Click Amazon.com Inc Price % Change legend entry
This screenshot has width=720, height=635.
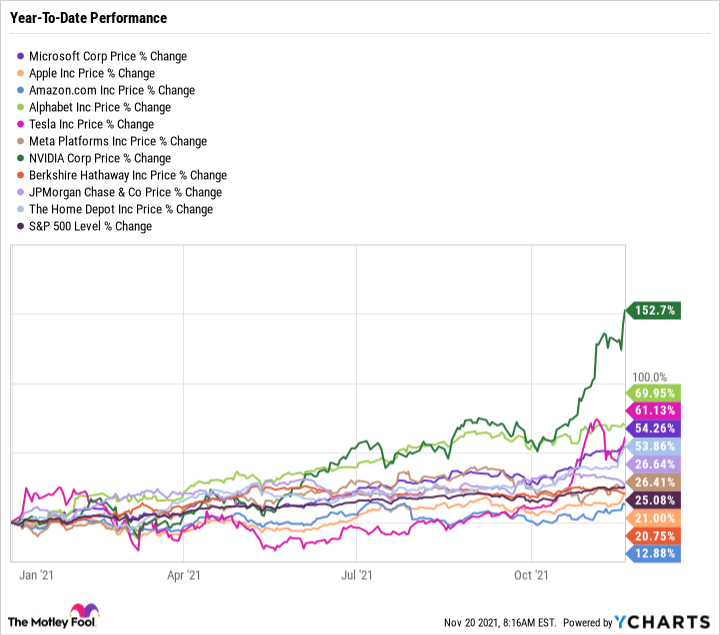click(112, 90)
